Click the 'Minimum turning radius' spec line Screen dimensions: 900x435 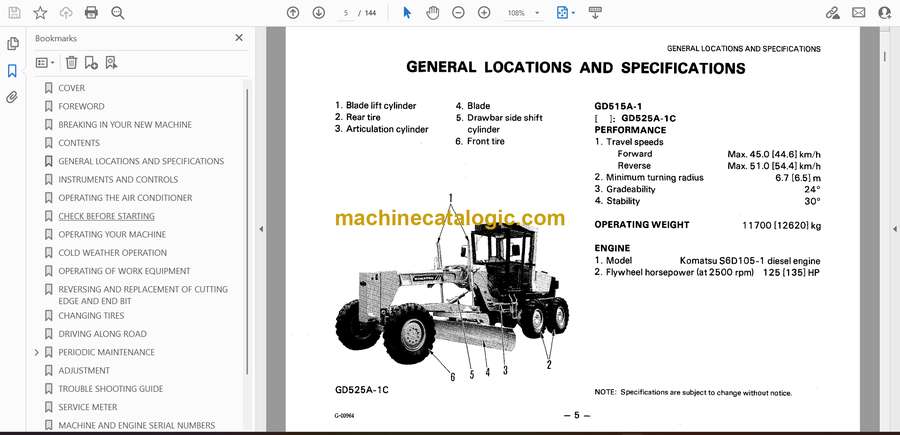(707, 177)
